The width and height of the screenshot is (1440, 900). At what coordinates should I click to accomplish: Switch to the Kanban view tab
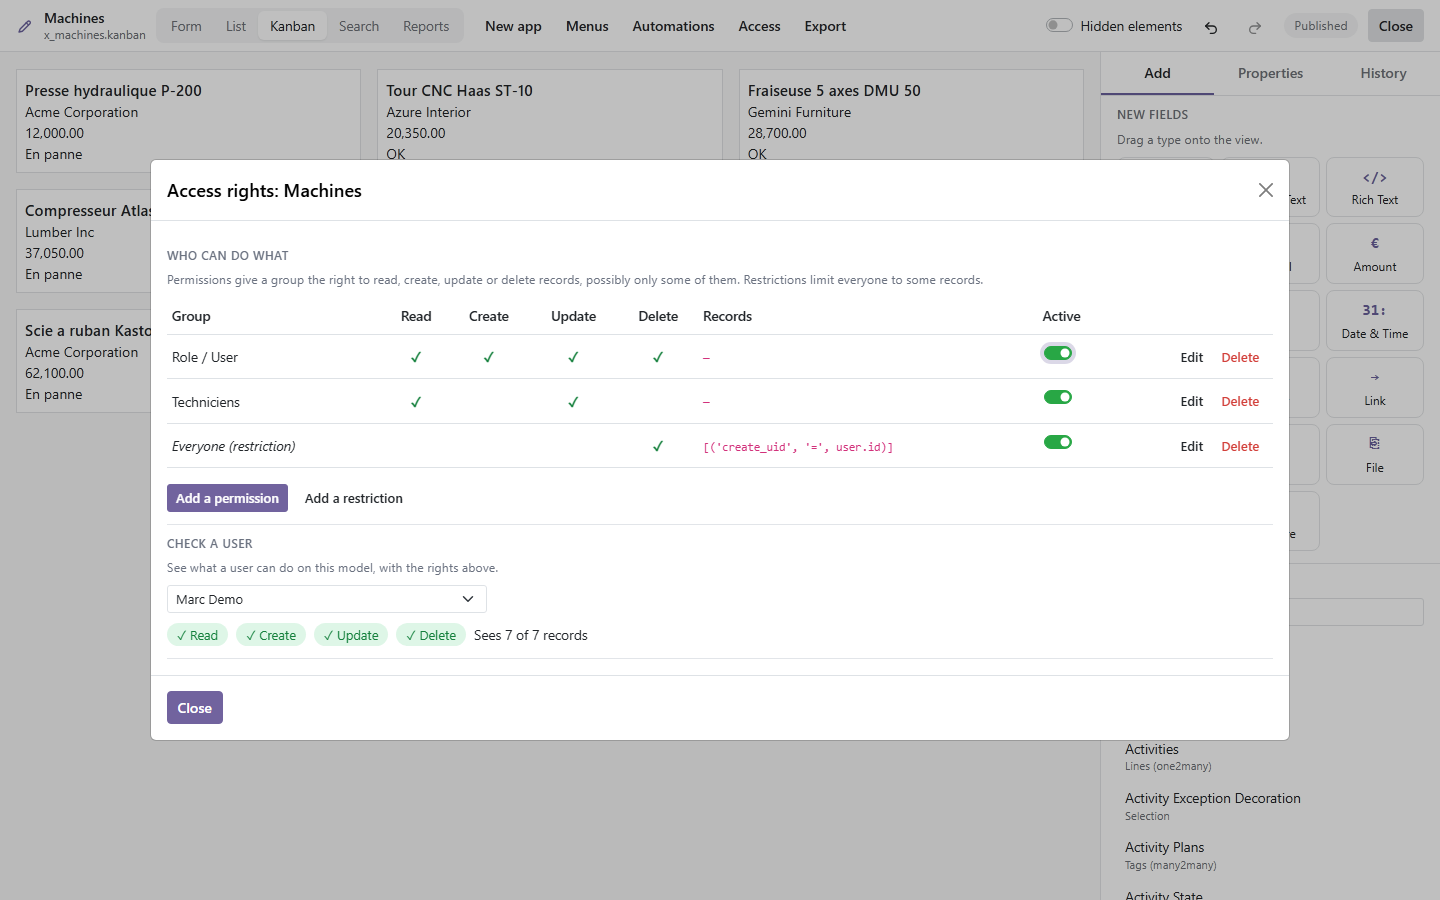pos(292,26)
